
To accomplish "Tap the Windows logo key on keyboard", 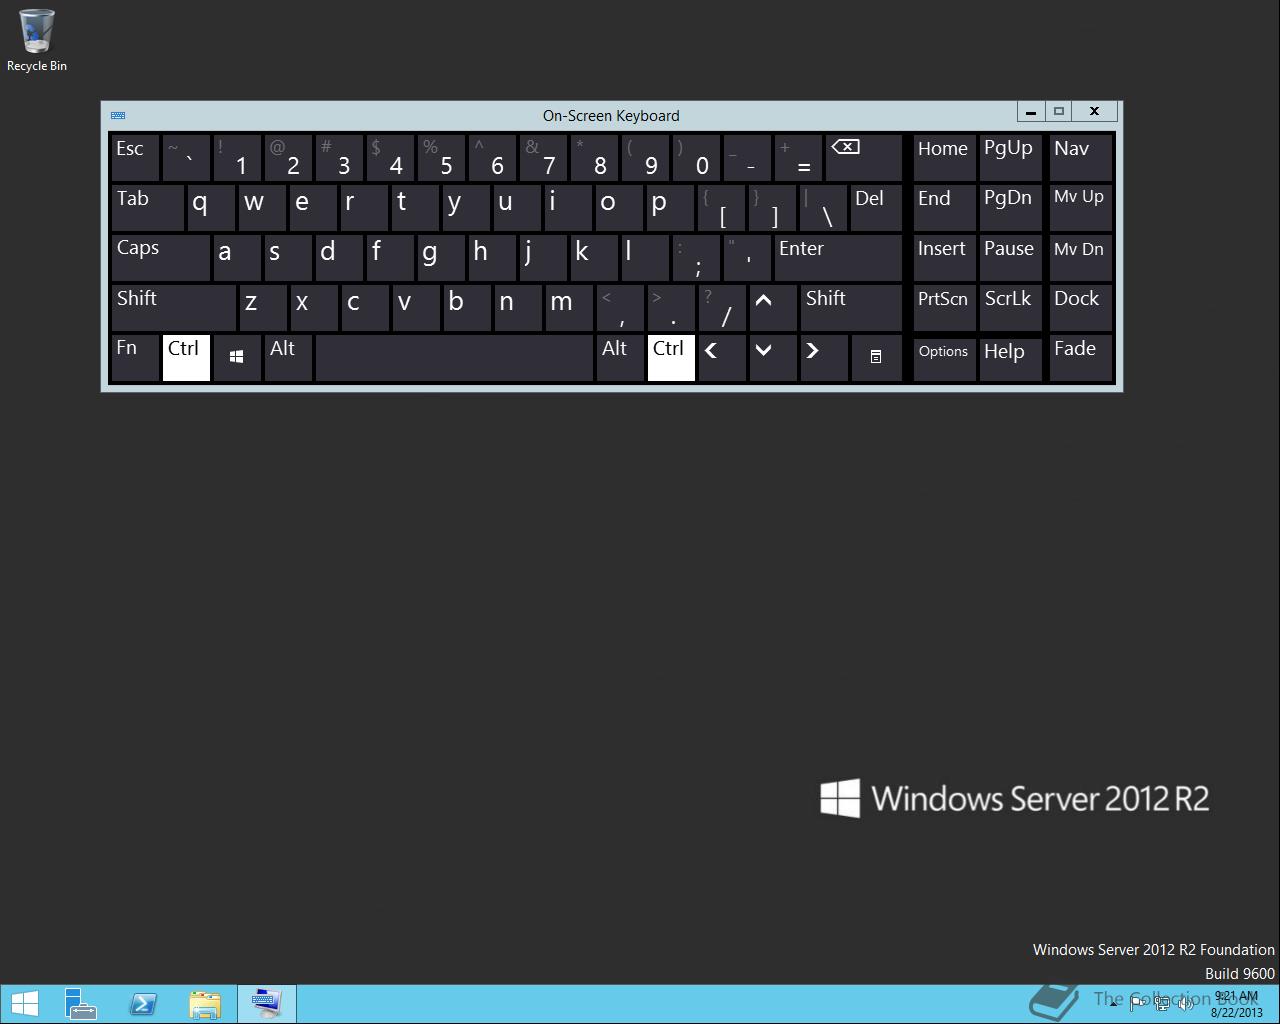I will point(237,358).
